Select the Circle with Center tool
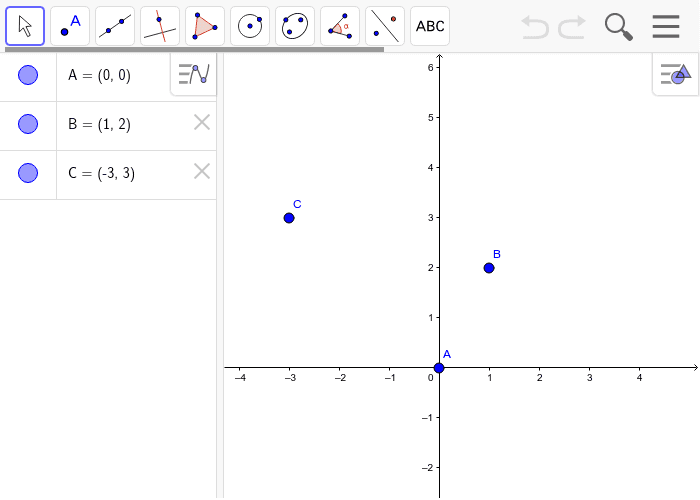 coord(250,26)
